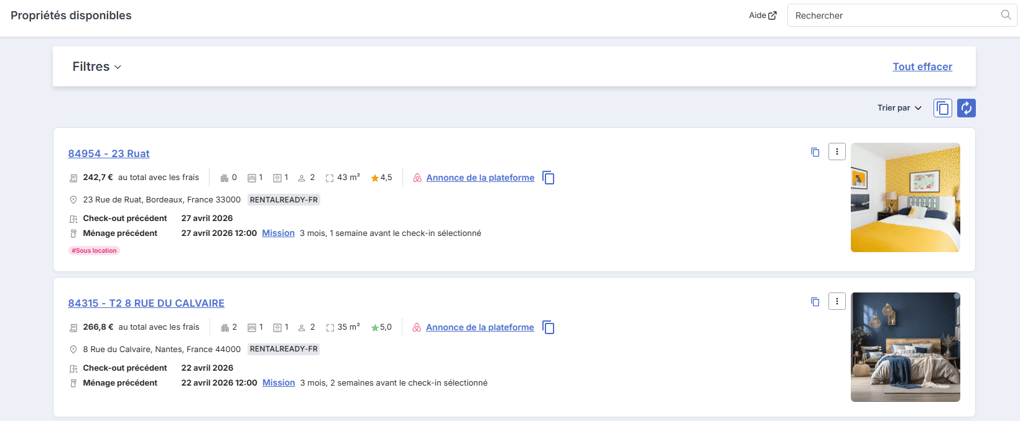The height and width of the screenshot is (421, 1020).
Task: Click Tout effacer to clear filters
Action: pyautogui.click(x=922, y=66)
